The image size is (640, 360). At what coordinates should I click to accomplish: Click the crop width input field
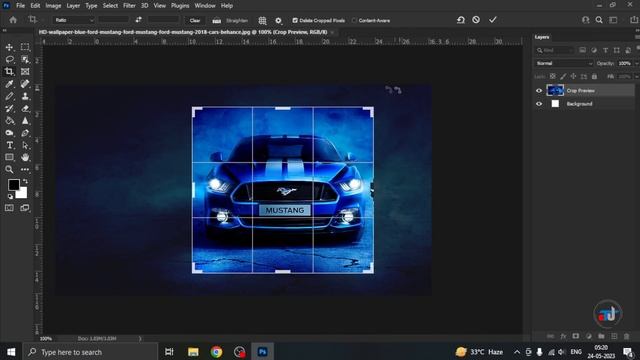point(113,20)
